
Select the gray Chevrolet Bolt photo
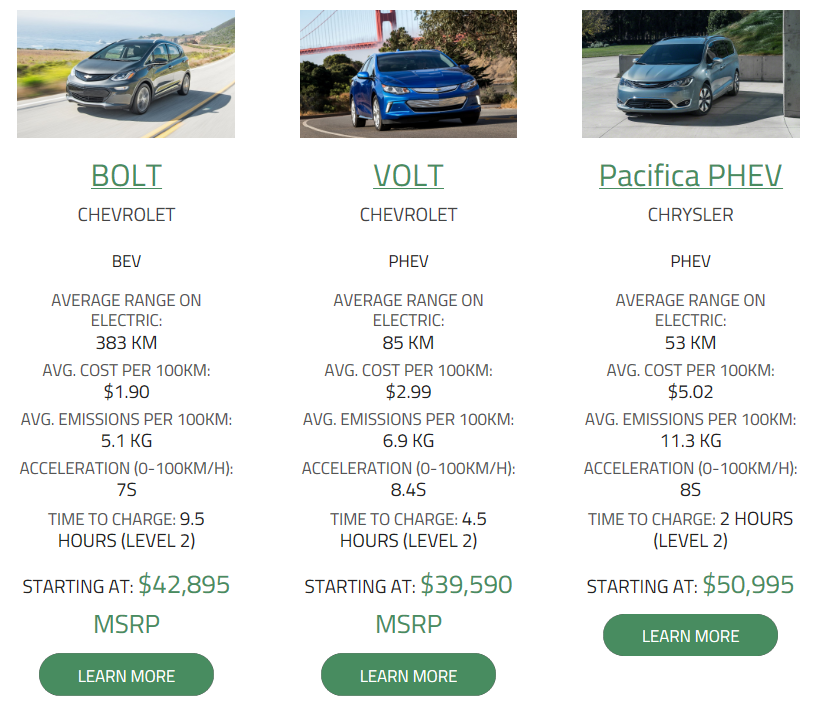coord(126,74)
